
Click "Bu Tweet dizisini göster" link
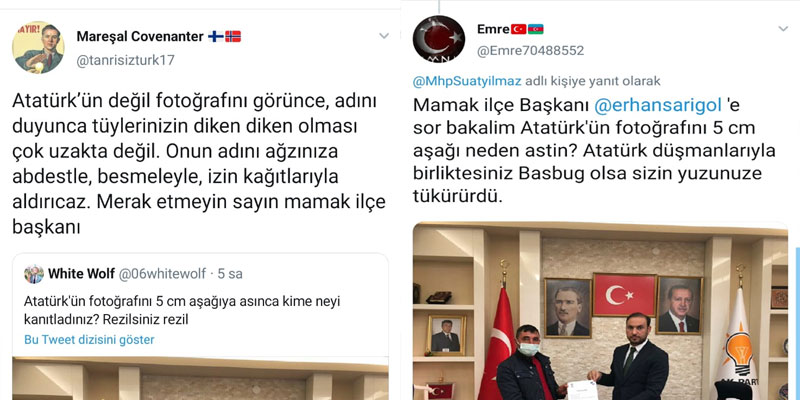(x=89, y=339)
